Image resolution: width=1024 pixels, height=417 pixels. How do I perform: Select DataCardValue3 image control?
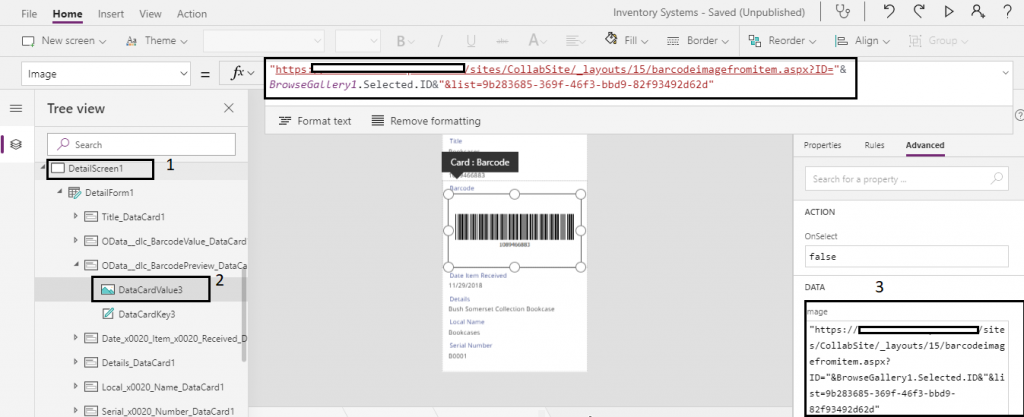pyautogui.click(x=150, y=290)
